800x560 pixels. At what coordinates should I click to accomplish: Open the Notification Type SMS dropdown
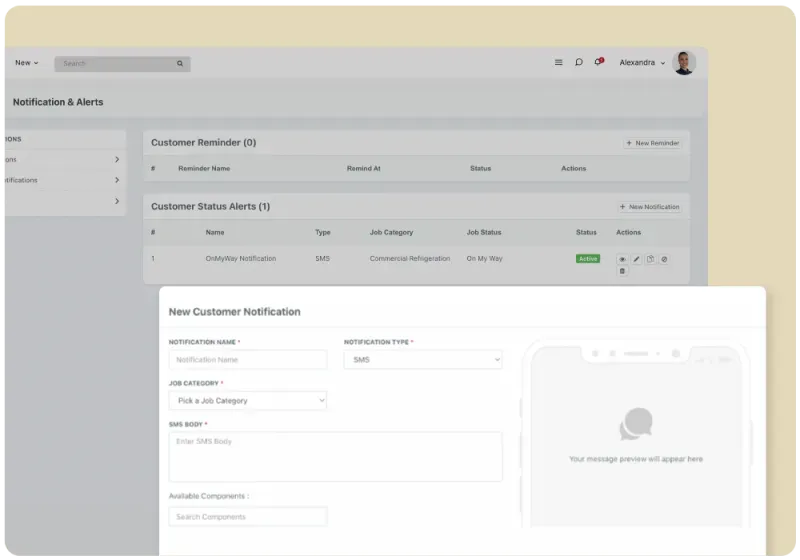pyautogui.click(x=423, y=359)
